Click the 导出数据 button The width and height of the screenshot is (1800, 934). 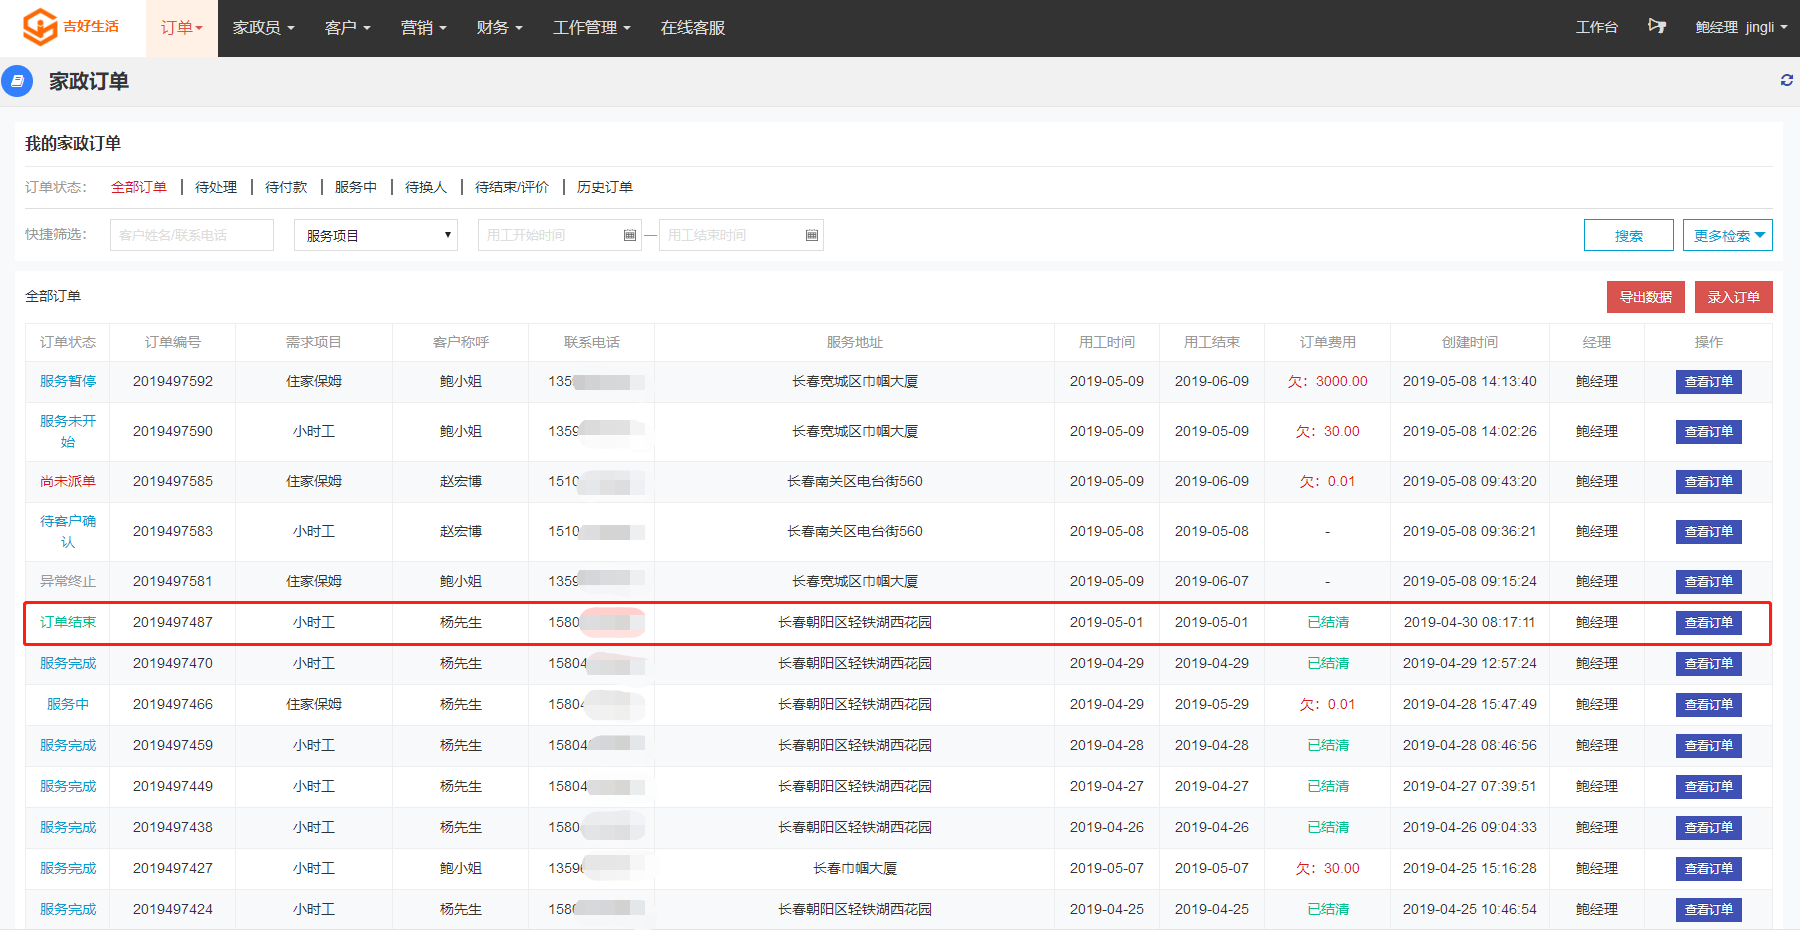1646,297
